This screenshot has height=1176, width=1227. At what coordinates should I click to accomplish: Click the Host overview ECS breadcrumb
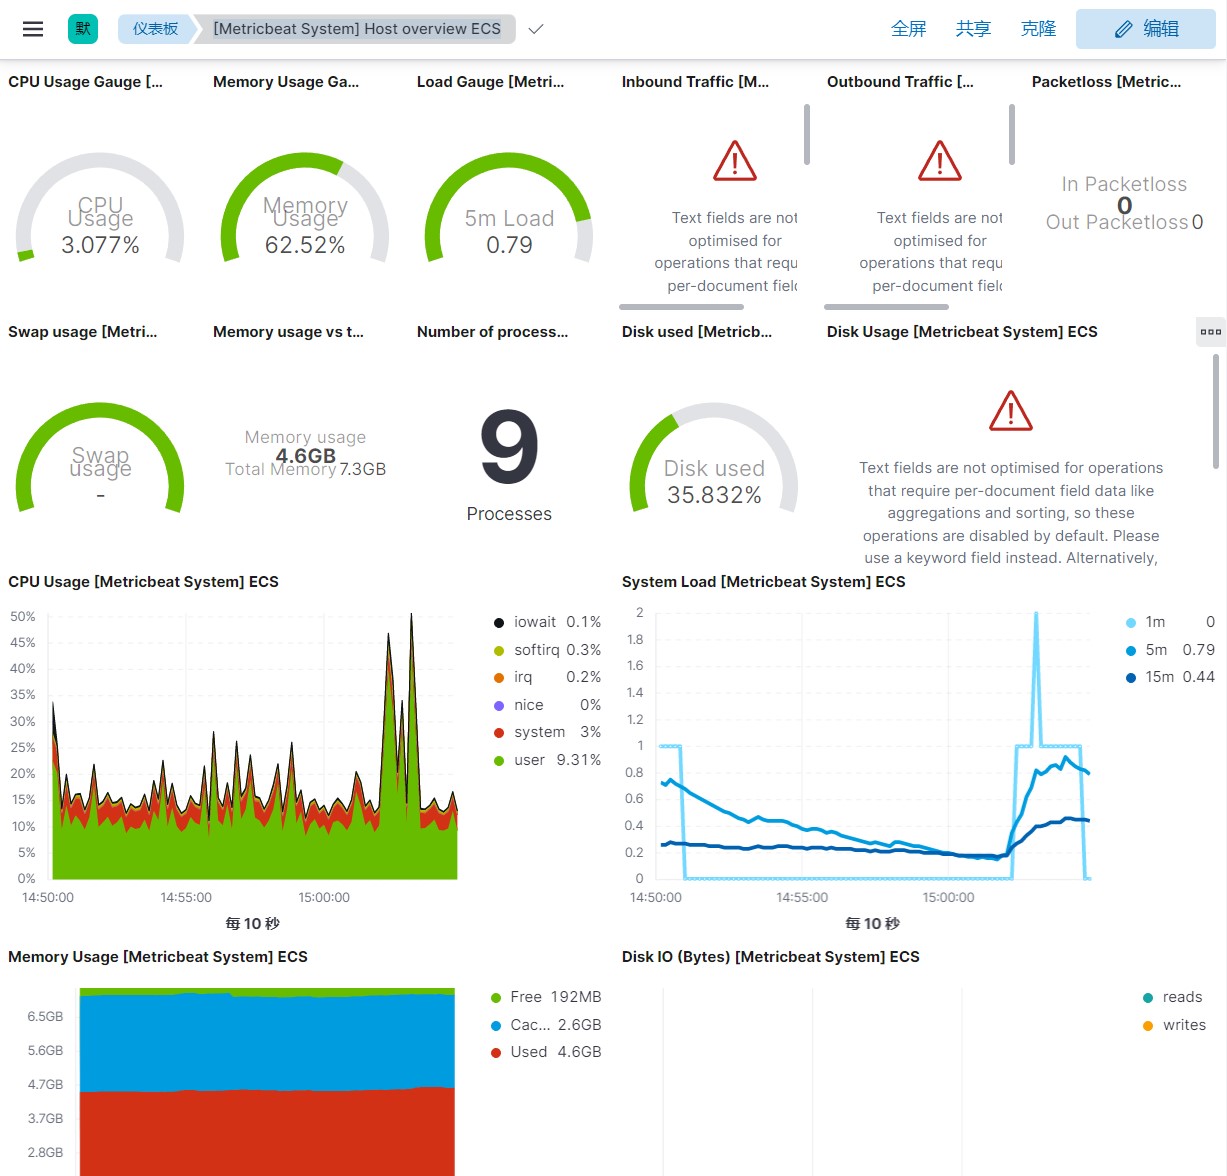click(357, 29)
